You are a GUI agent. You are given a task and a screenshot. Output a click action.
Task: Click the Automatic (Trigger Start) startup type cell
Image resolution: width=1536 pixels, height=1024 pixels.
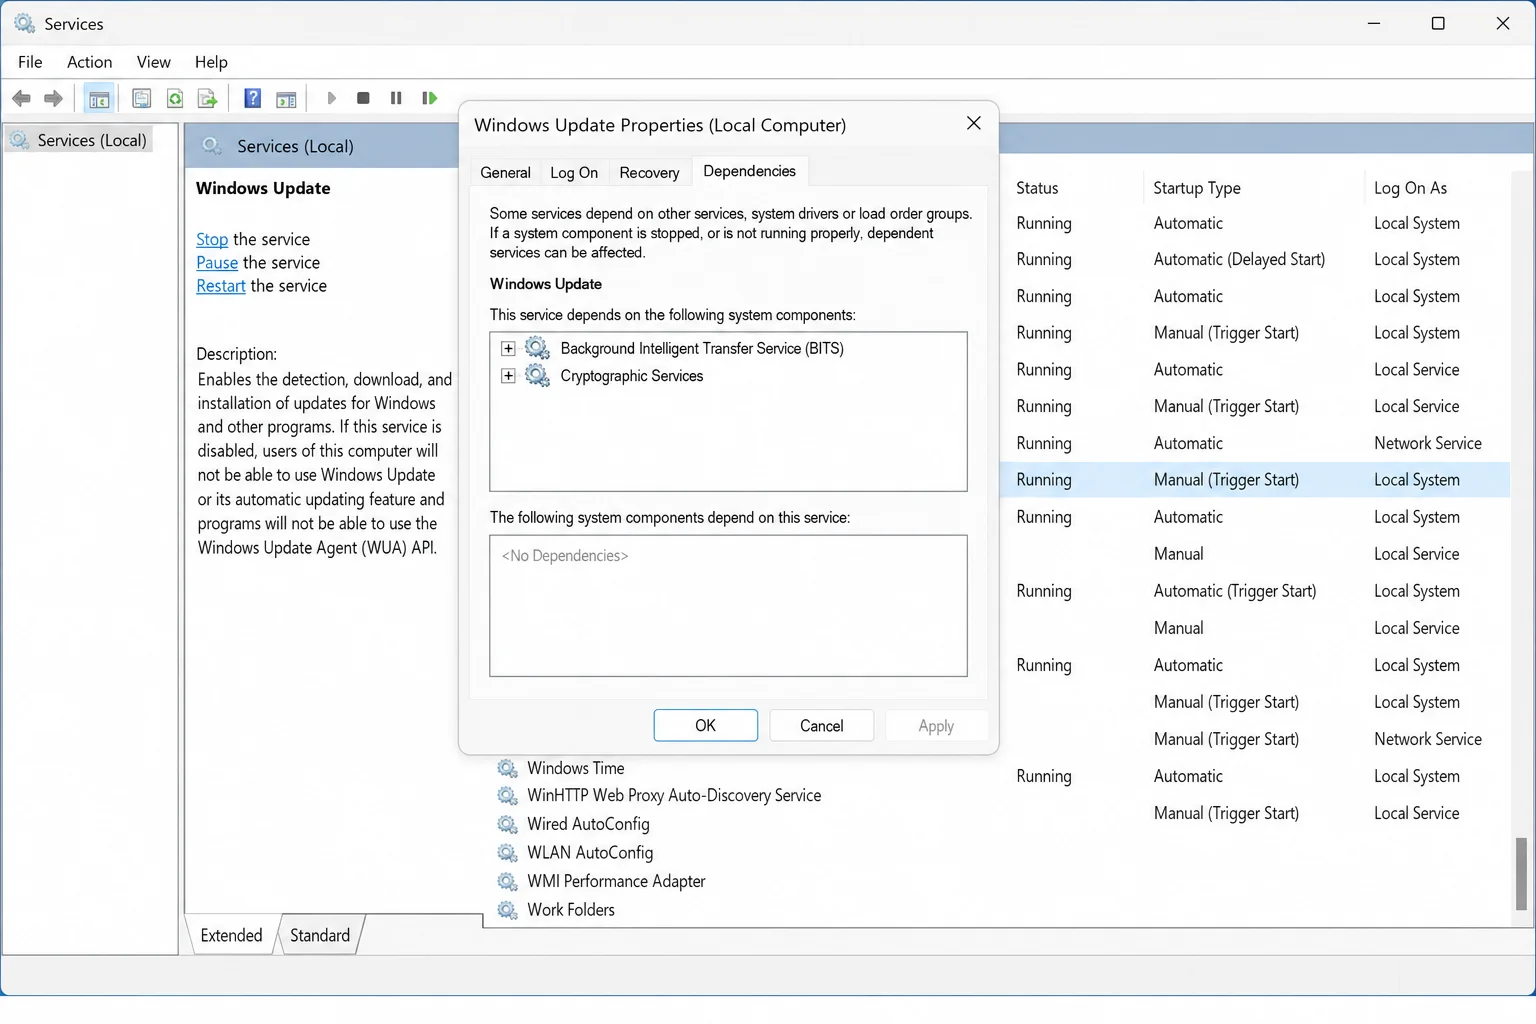1235,591
